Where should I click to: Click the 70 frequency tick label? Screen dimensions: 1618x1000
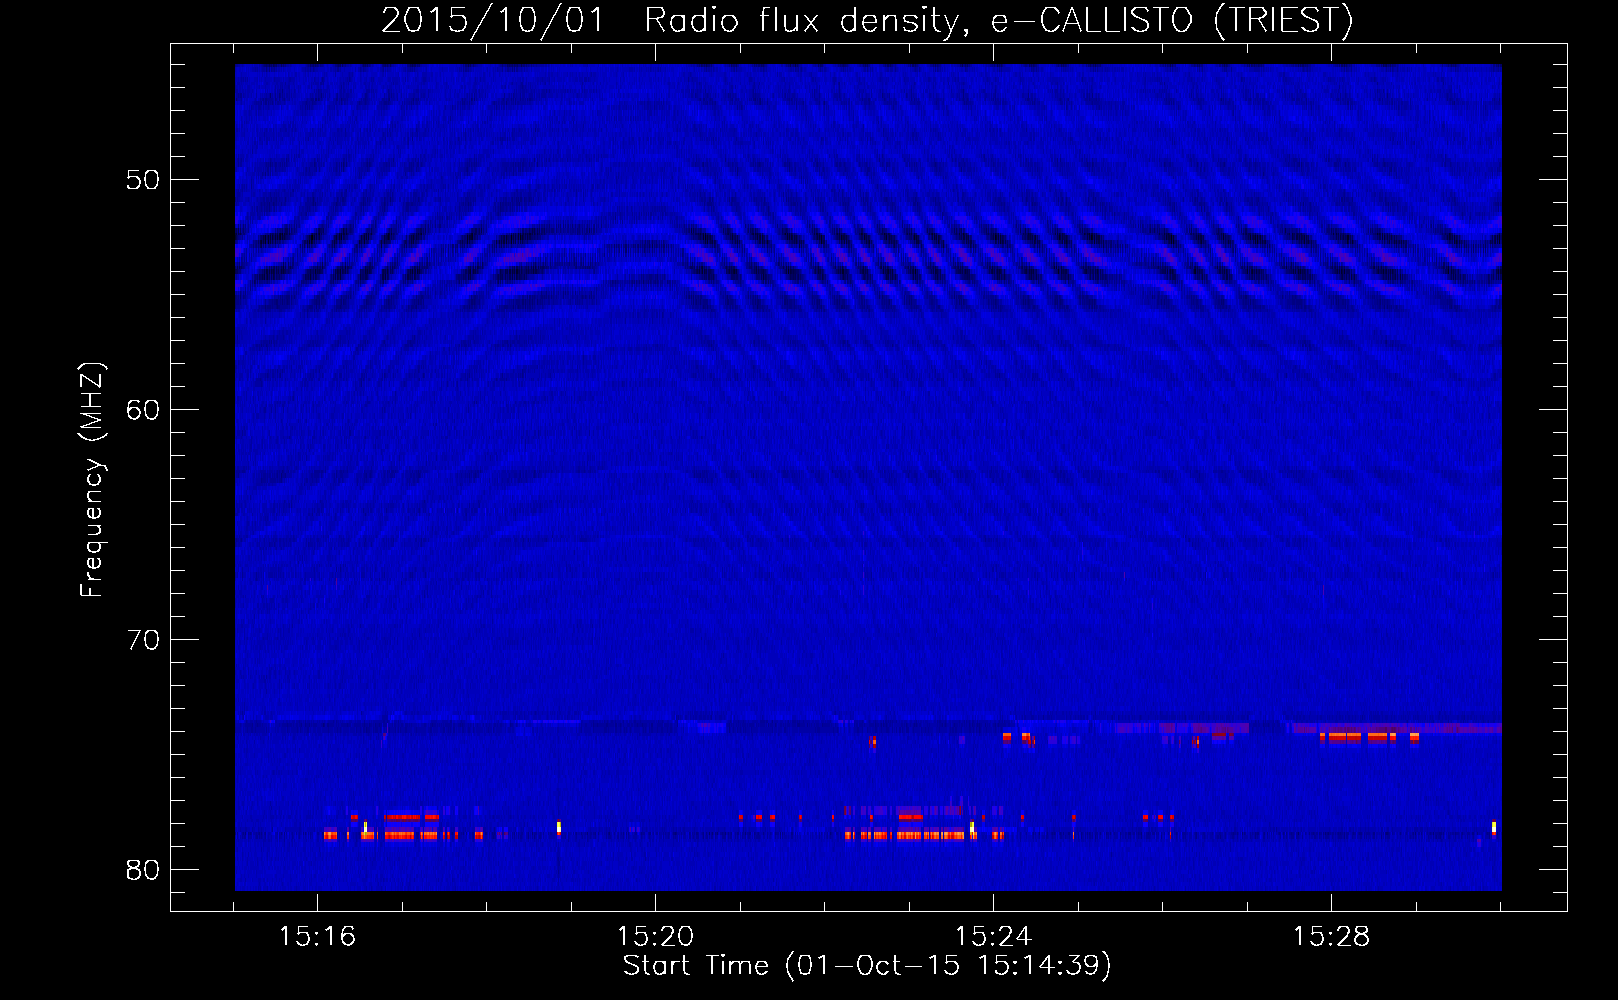(x=143, y=640)
